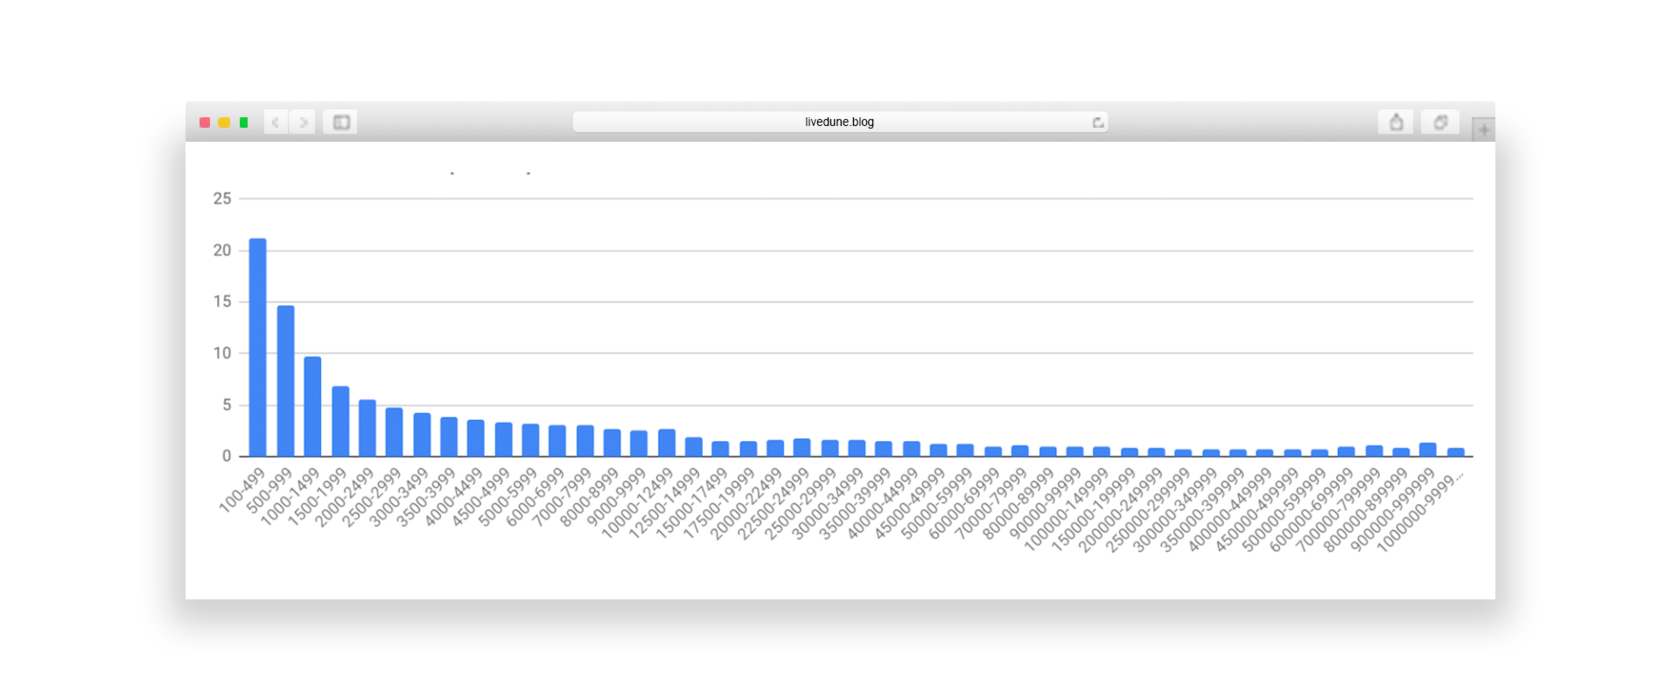Open the Share menu icon

pyautogui.click(x=1396, y=122)
